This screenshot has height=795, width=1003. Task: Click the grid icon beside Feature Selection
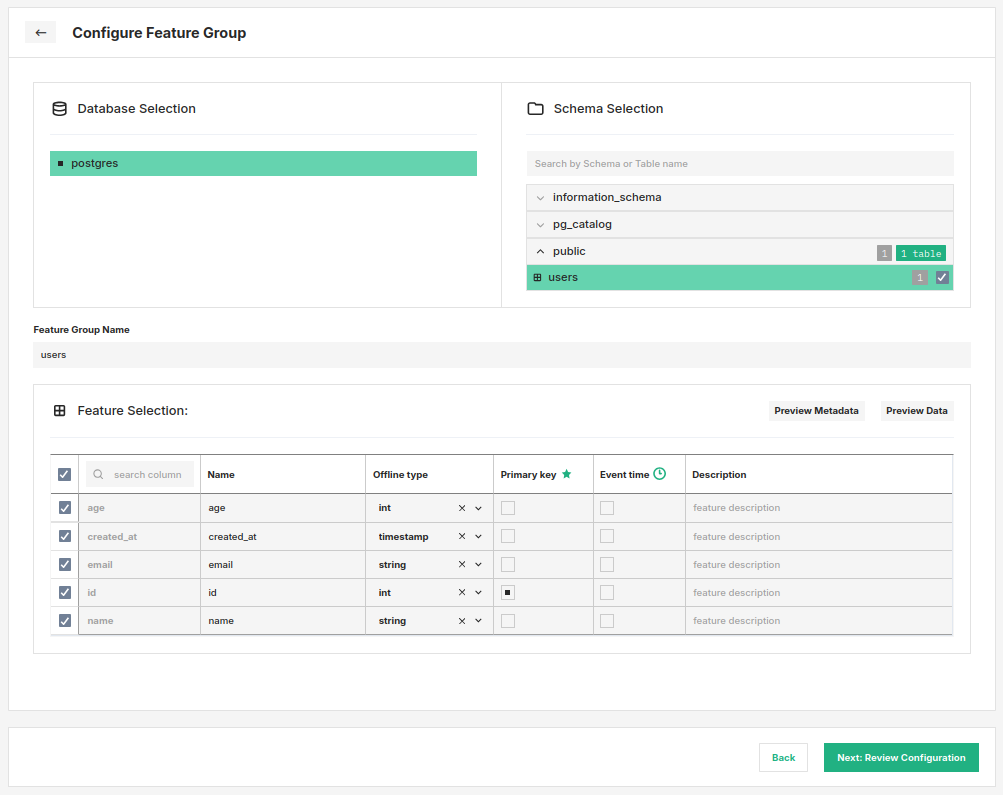coord(58,410)
